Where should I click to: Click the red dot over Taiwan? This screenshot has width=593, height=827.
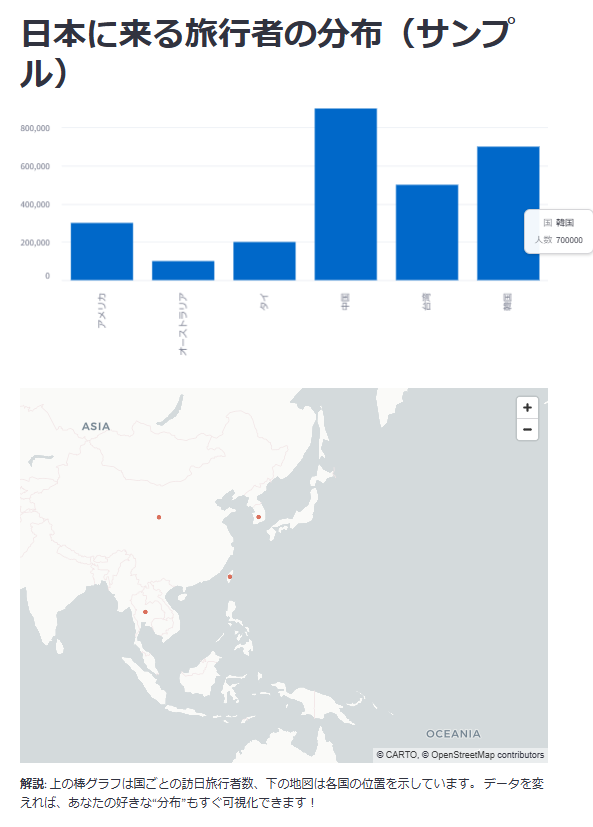point(229,576)
